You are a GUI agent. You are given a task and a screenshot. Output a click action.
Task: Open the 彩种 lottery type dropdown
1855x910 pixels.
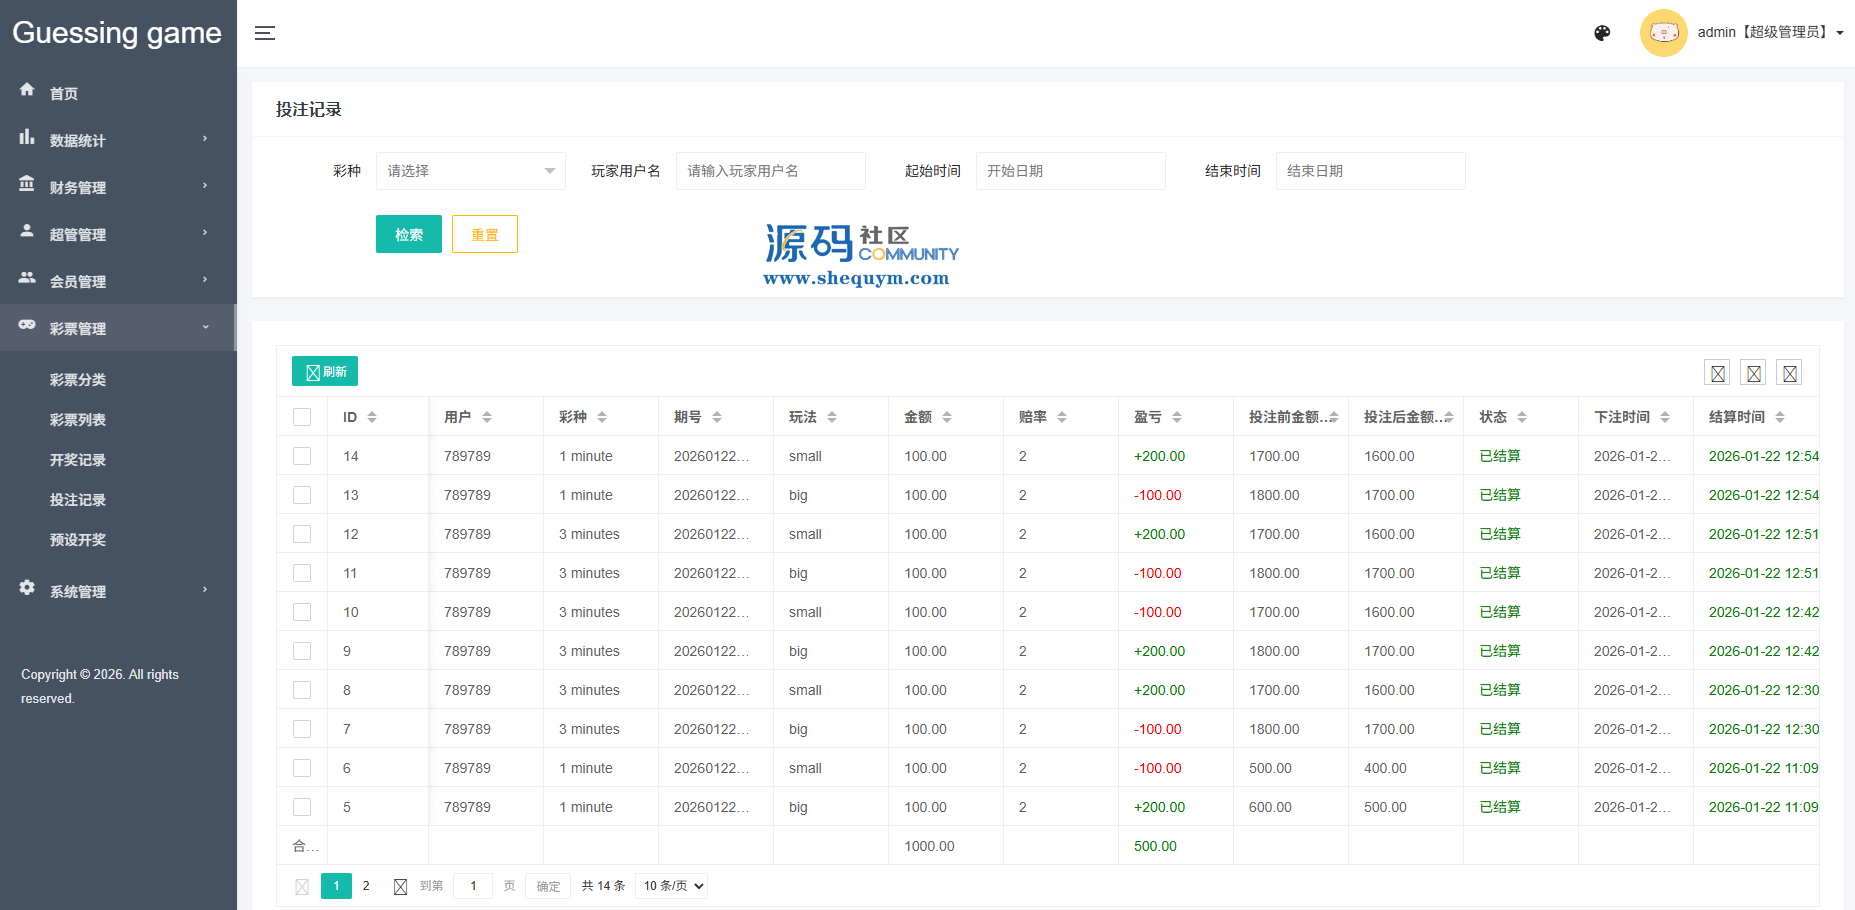pyautogui.click(x=470, y=171)
